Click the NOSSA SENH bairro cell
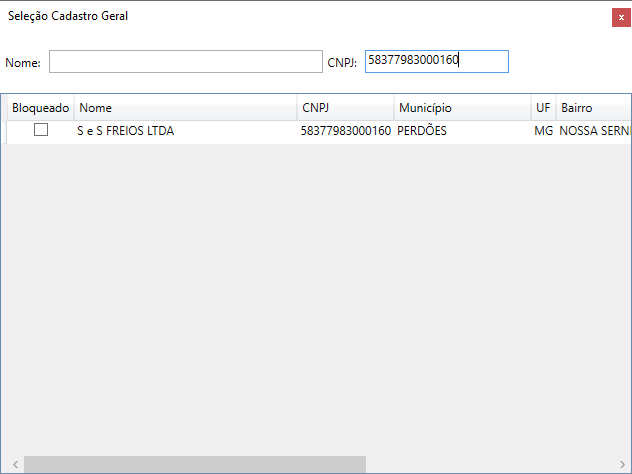Image resolution: width=632 pixels, height=474 pixels. [x=594, y=131]
